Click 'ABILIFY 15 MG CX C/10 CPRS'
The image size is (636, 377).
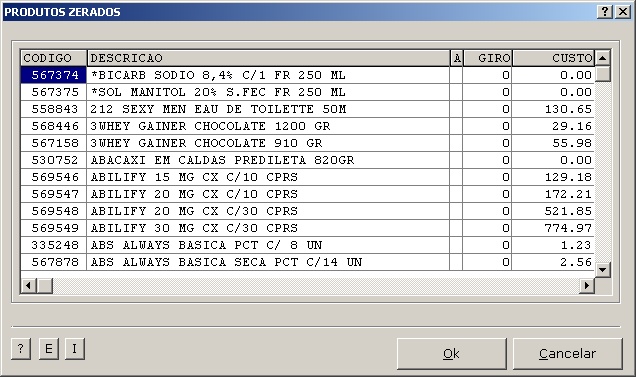[x=194, y=177]
